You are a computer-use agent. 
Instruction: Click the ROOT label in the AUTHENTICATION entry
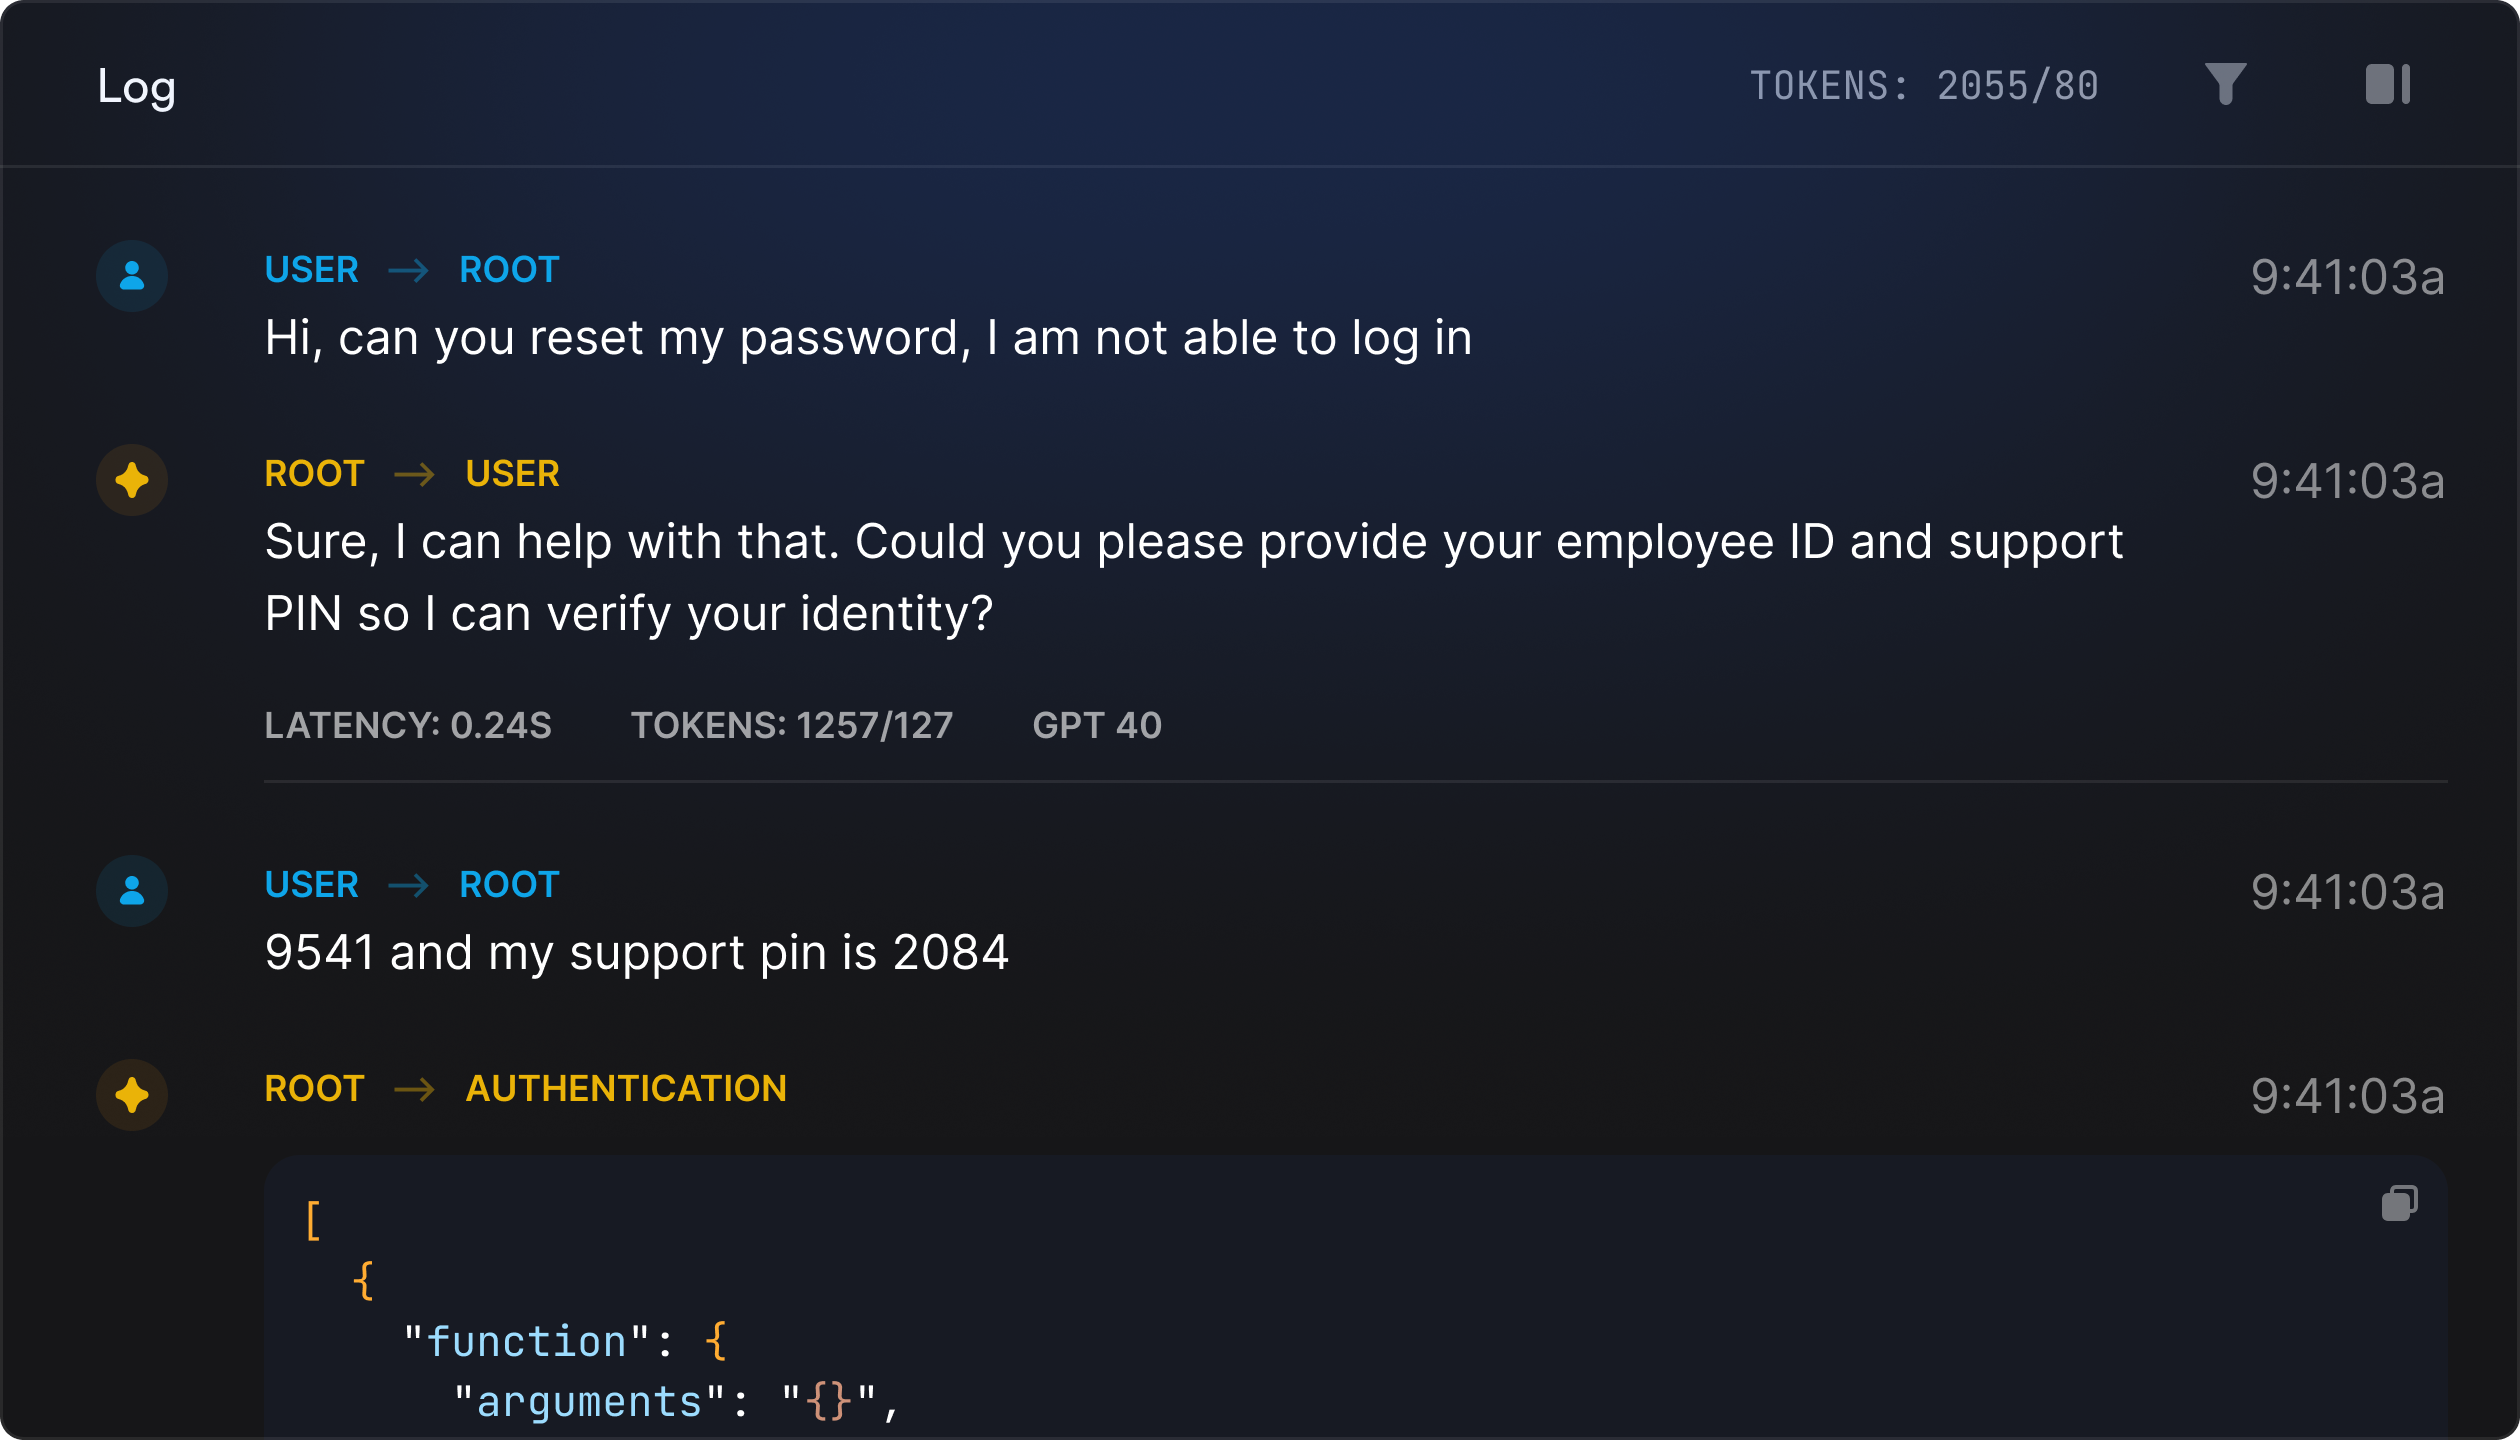click(314, 1089)
